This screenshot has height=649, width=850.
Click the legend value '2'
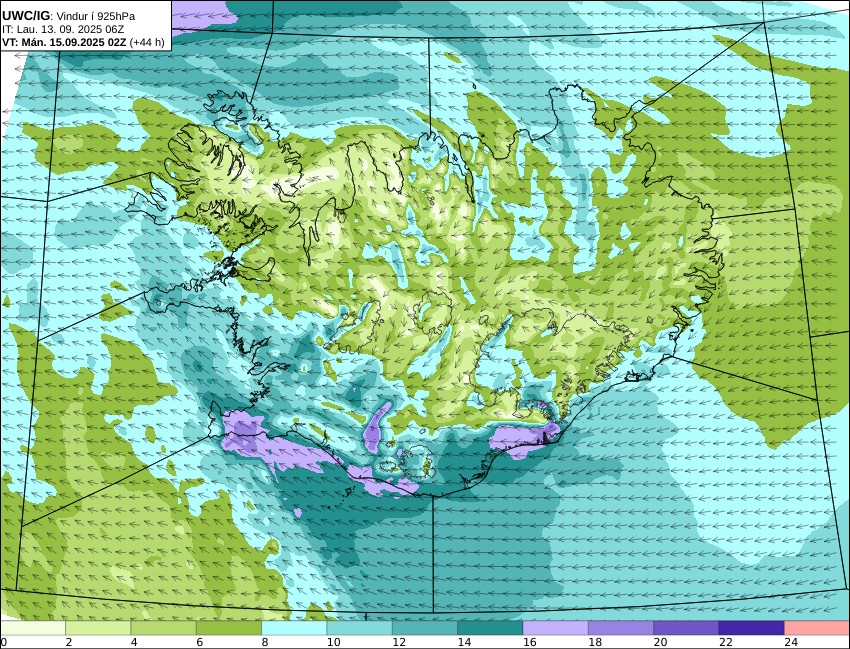tap(68, 642)
